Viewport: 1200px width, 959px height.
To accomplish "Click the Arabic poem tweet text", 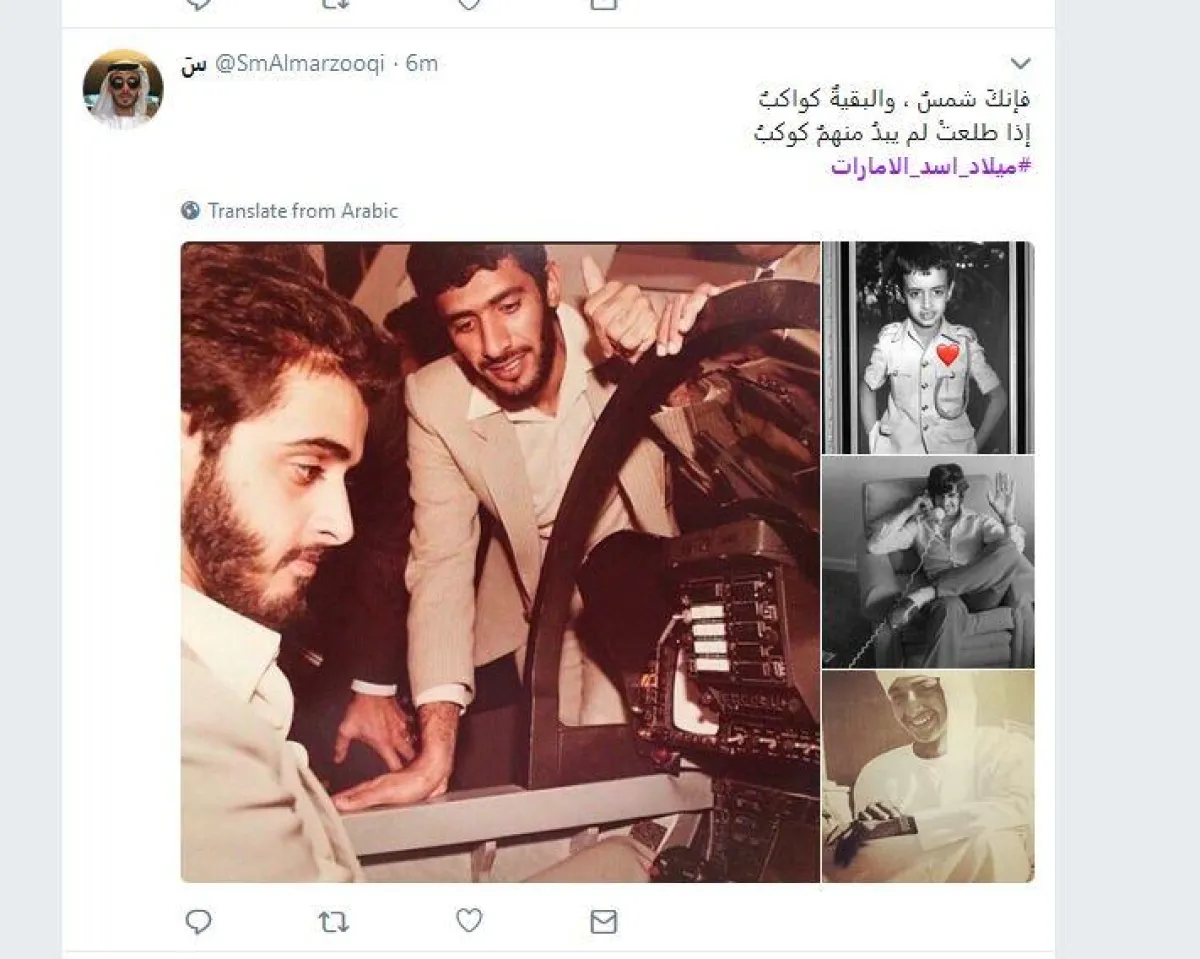I will pos(892,116).
